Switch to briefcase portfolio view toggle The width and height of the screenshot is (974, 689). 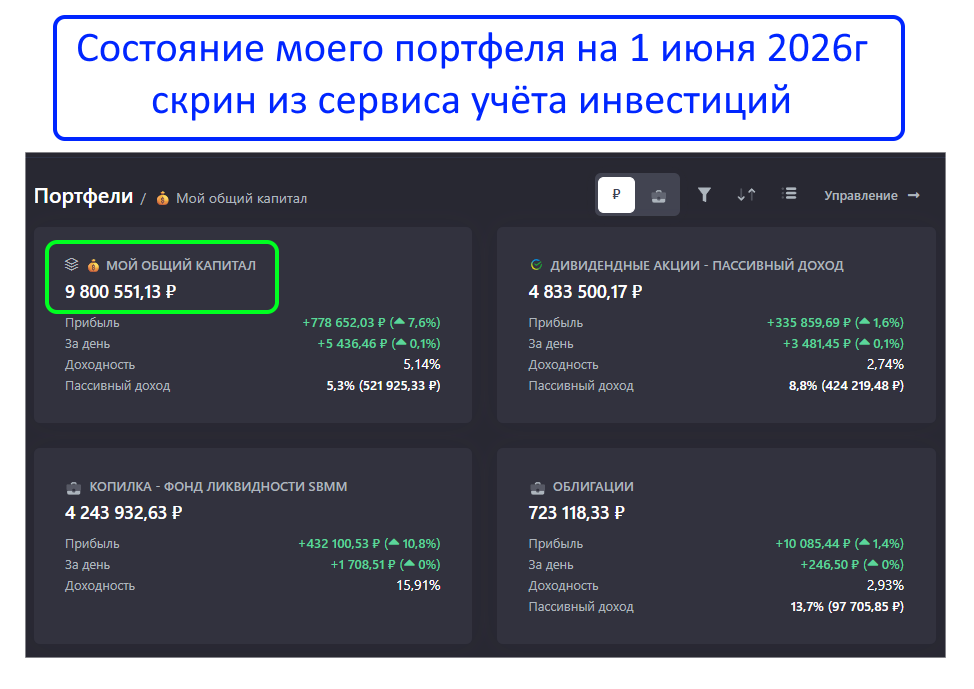(658, 196)
